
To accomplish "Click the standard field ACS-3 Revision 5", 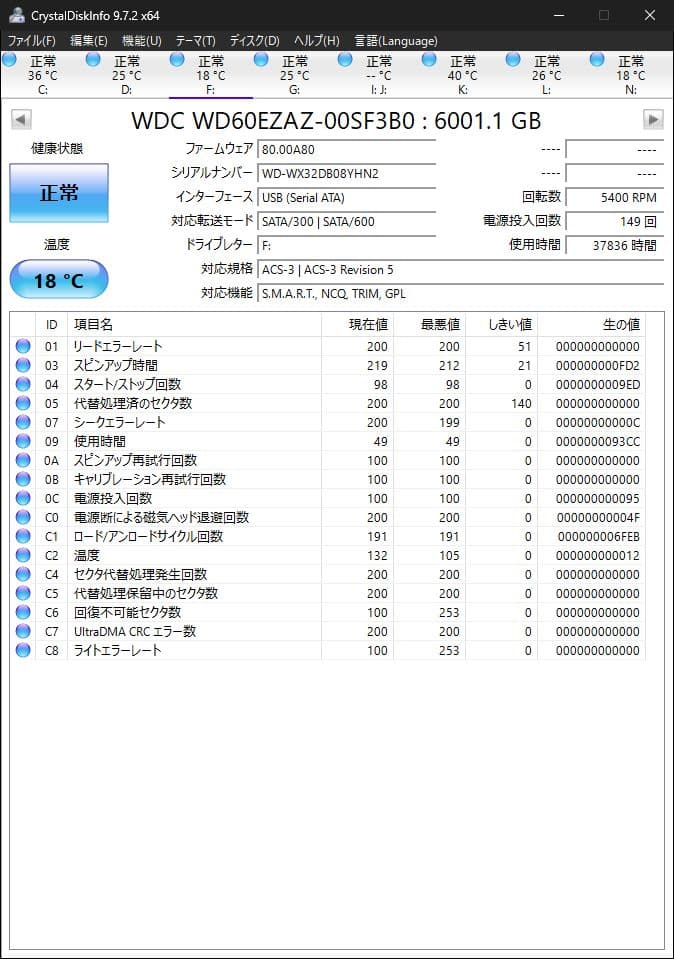I will point(461,270).
